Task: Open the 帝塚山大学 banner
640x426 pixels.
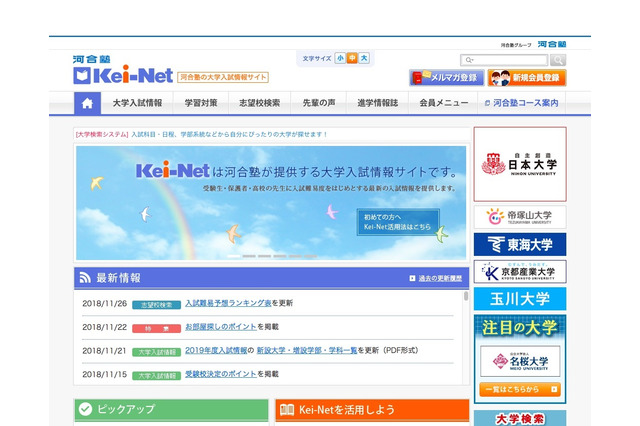Action: pyautogui.click(x=520, y=217)
